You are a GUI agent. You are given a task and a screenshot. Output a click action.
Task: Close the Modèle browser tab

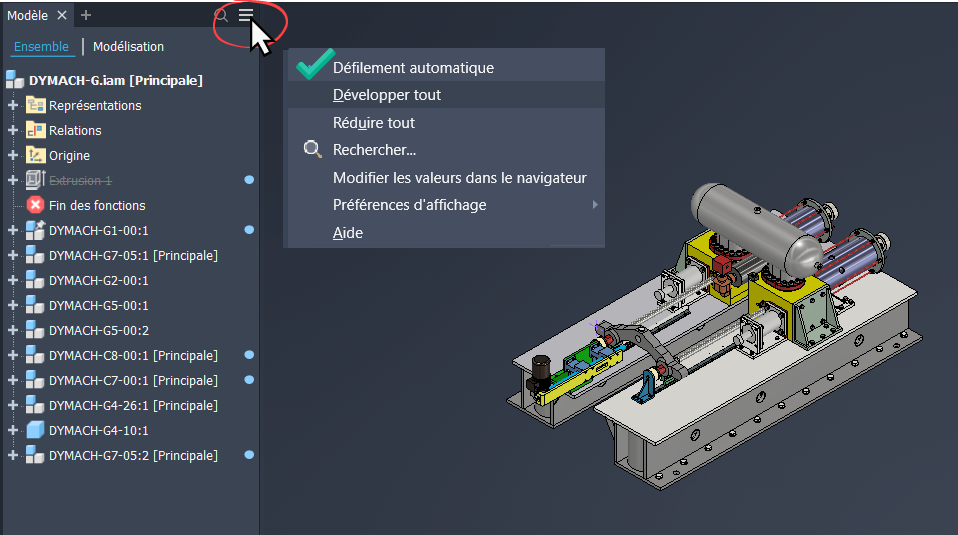[x=61, y=15]
